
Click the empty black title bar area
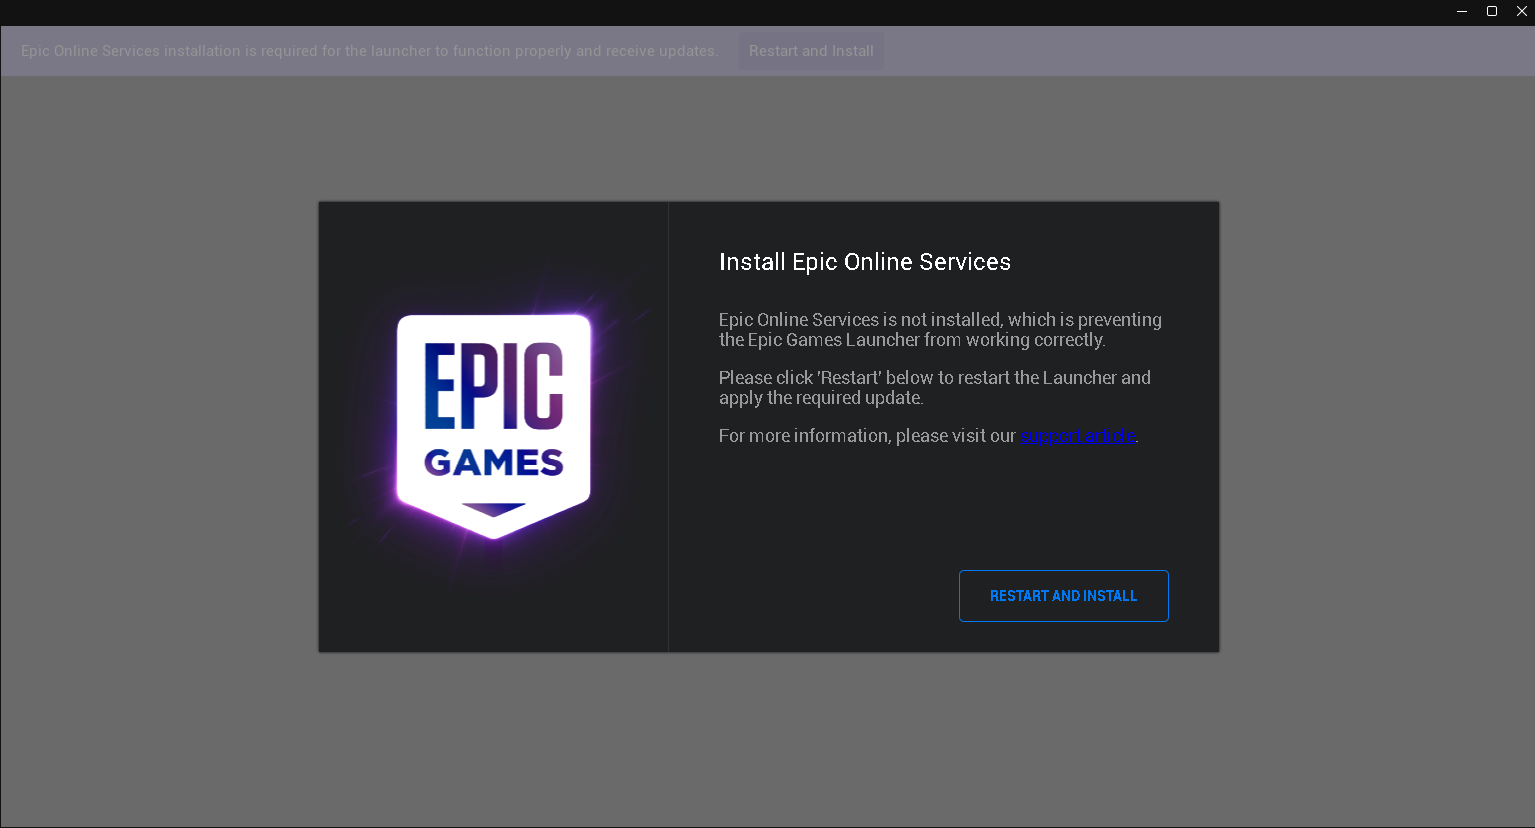[x=700, y=12]
